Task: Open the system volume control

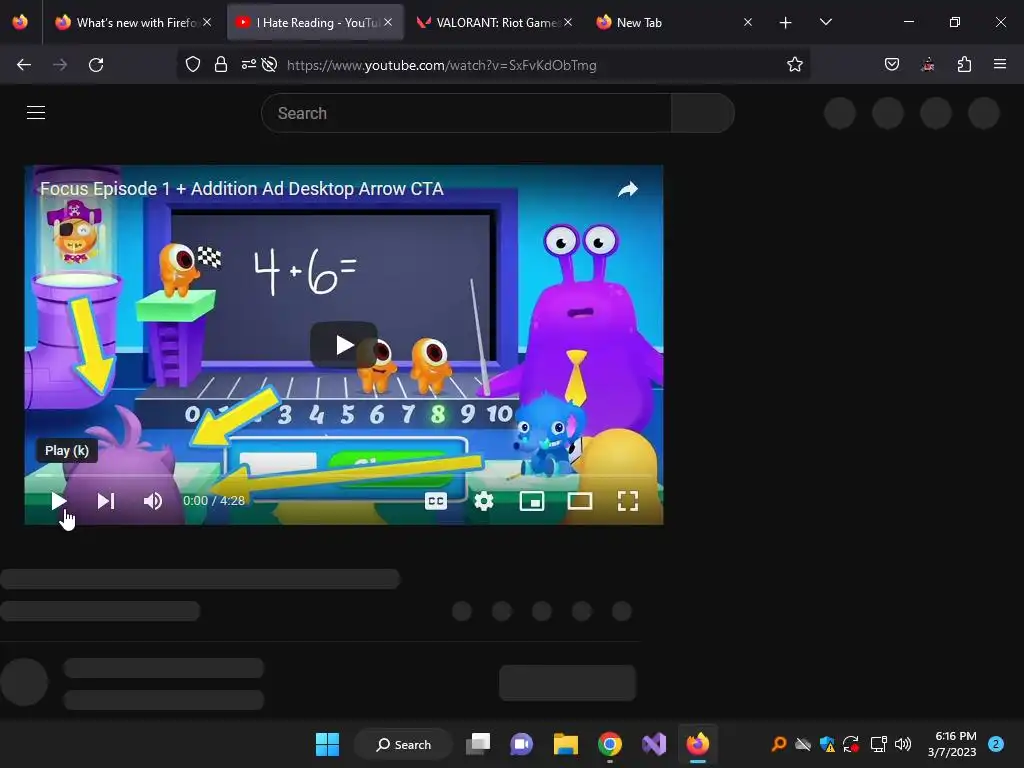Action: click(903, 744)
